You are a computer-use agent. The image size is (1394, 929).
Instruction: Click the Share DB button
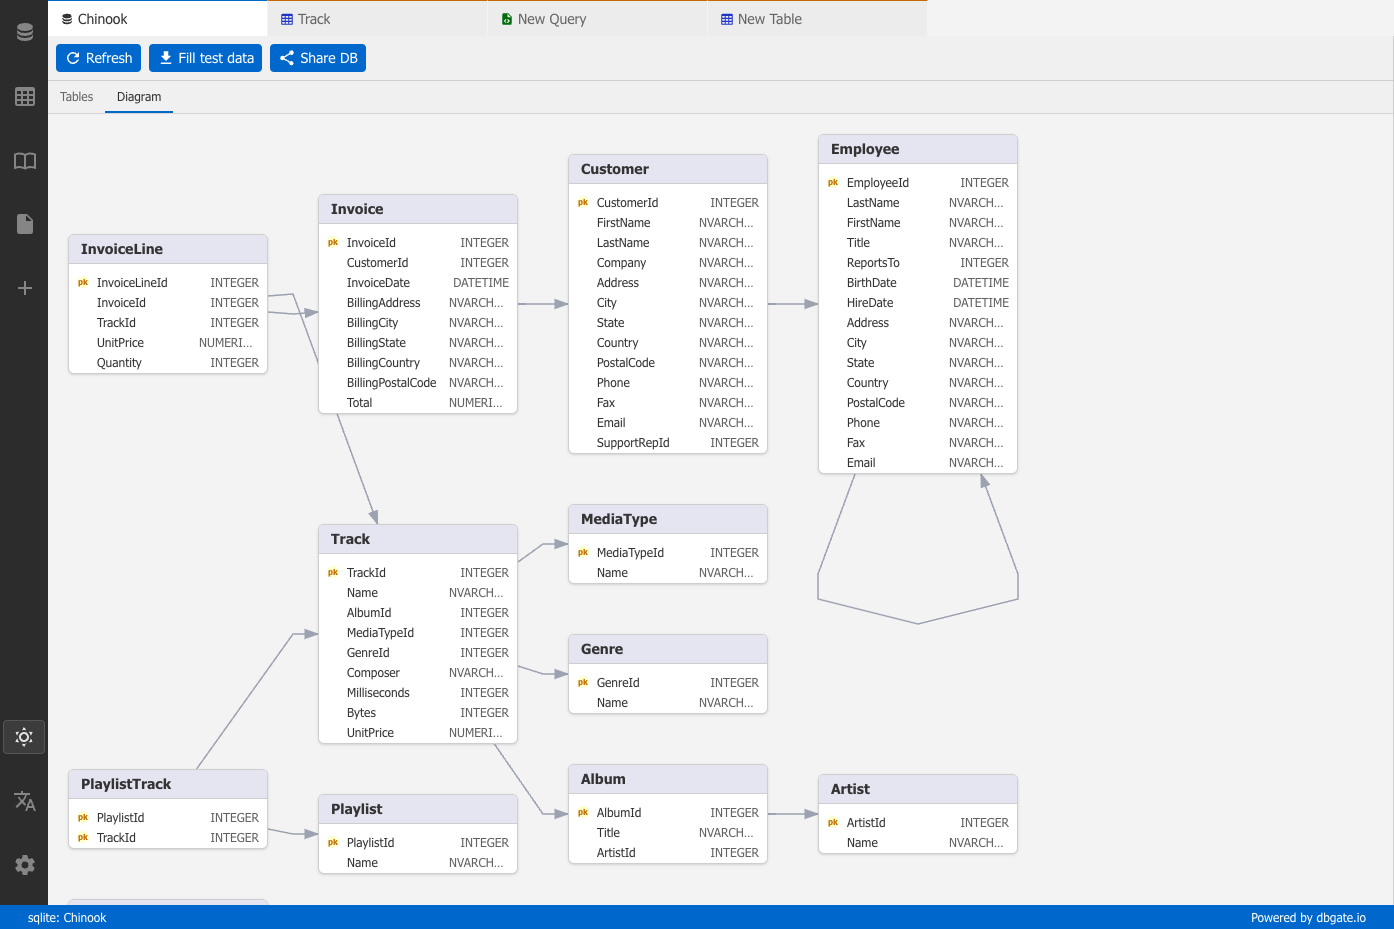[x=318, y=58]
